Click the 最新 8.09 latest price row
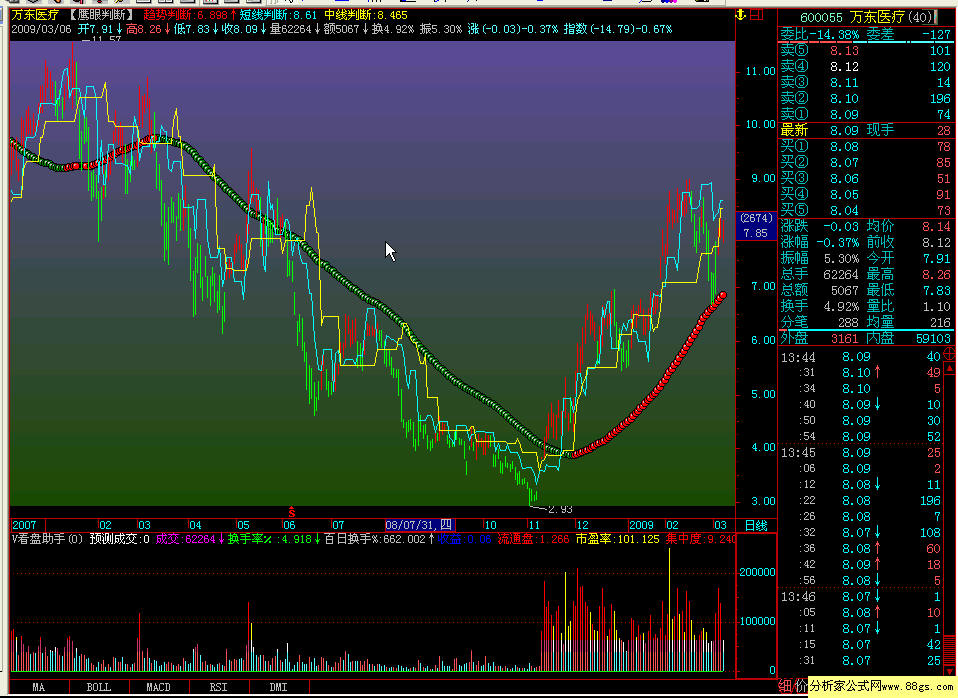Viewport: 958px width, 698px height. point(866,130)
